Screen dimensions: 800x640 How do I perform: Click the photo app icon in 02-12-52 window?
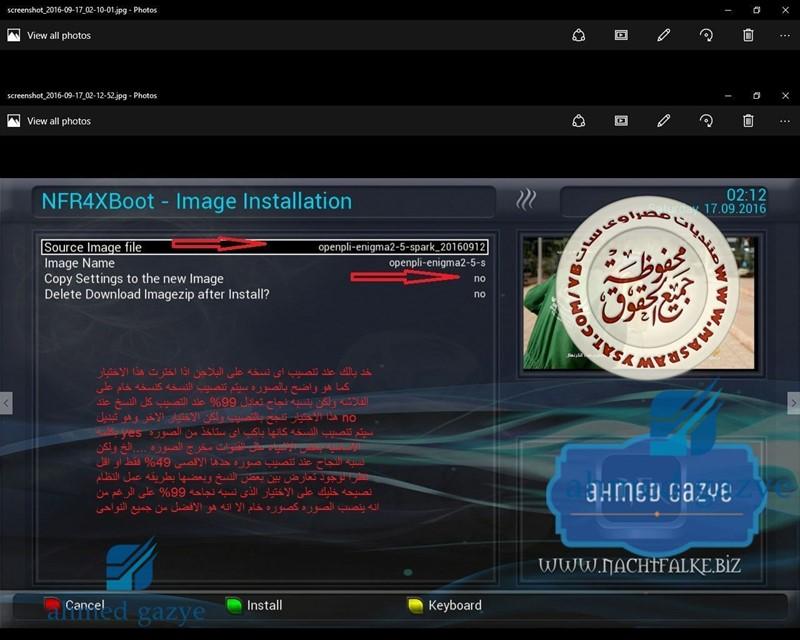coord(14,121)
